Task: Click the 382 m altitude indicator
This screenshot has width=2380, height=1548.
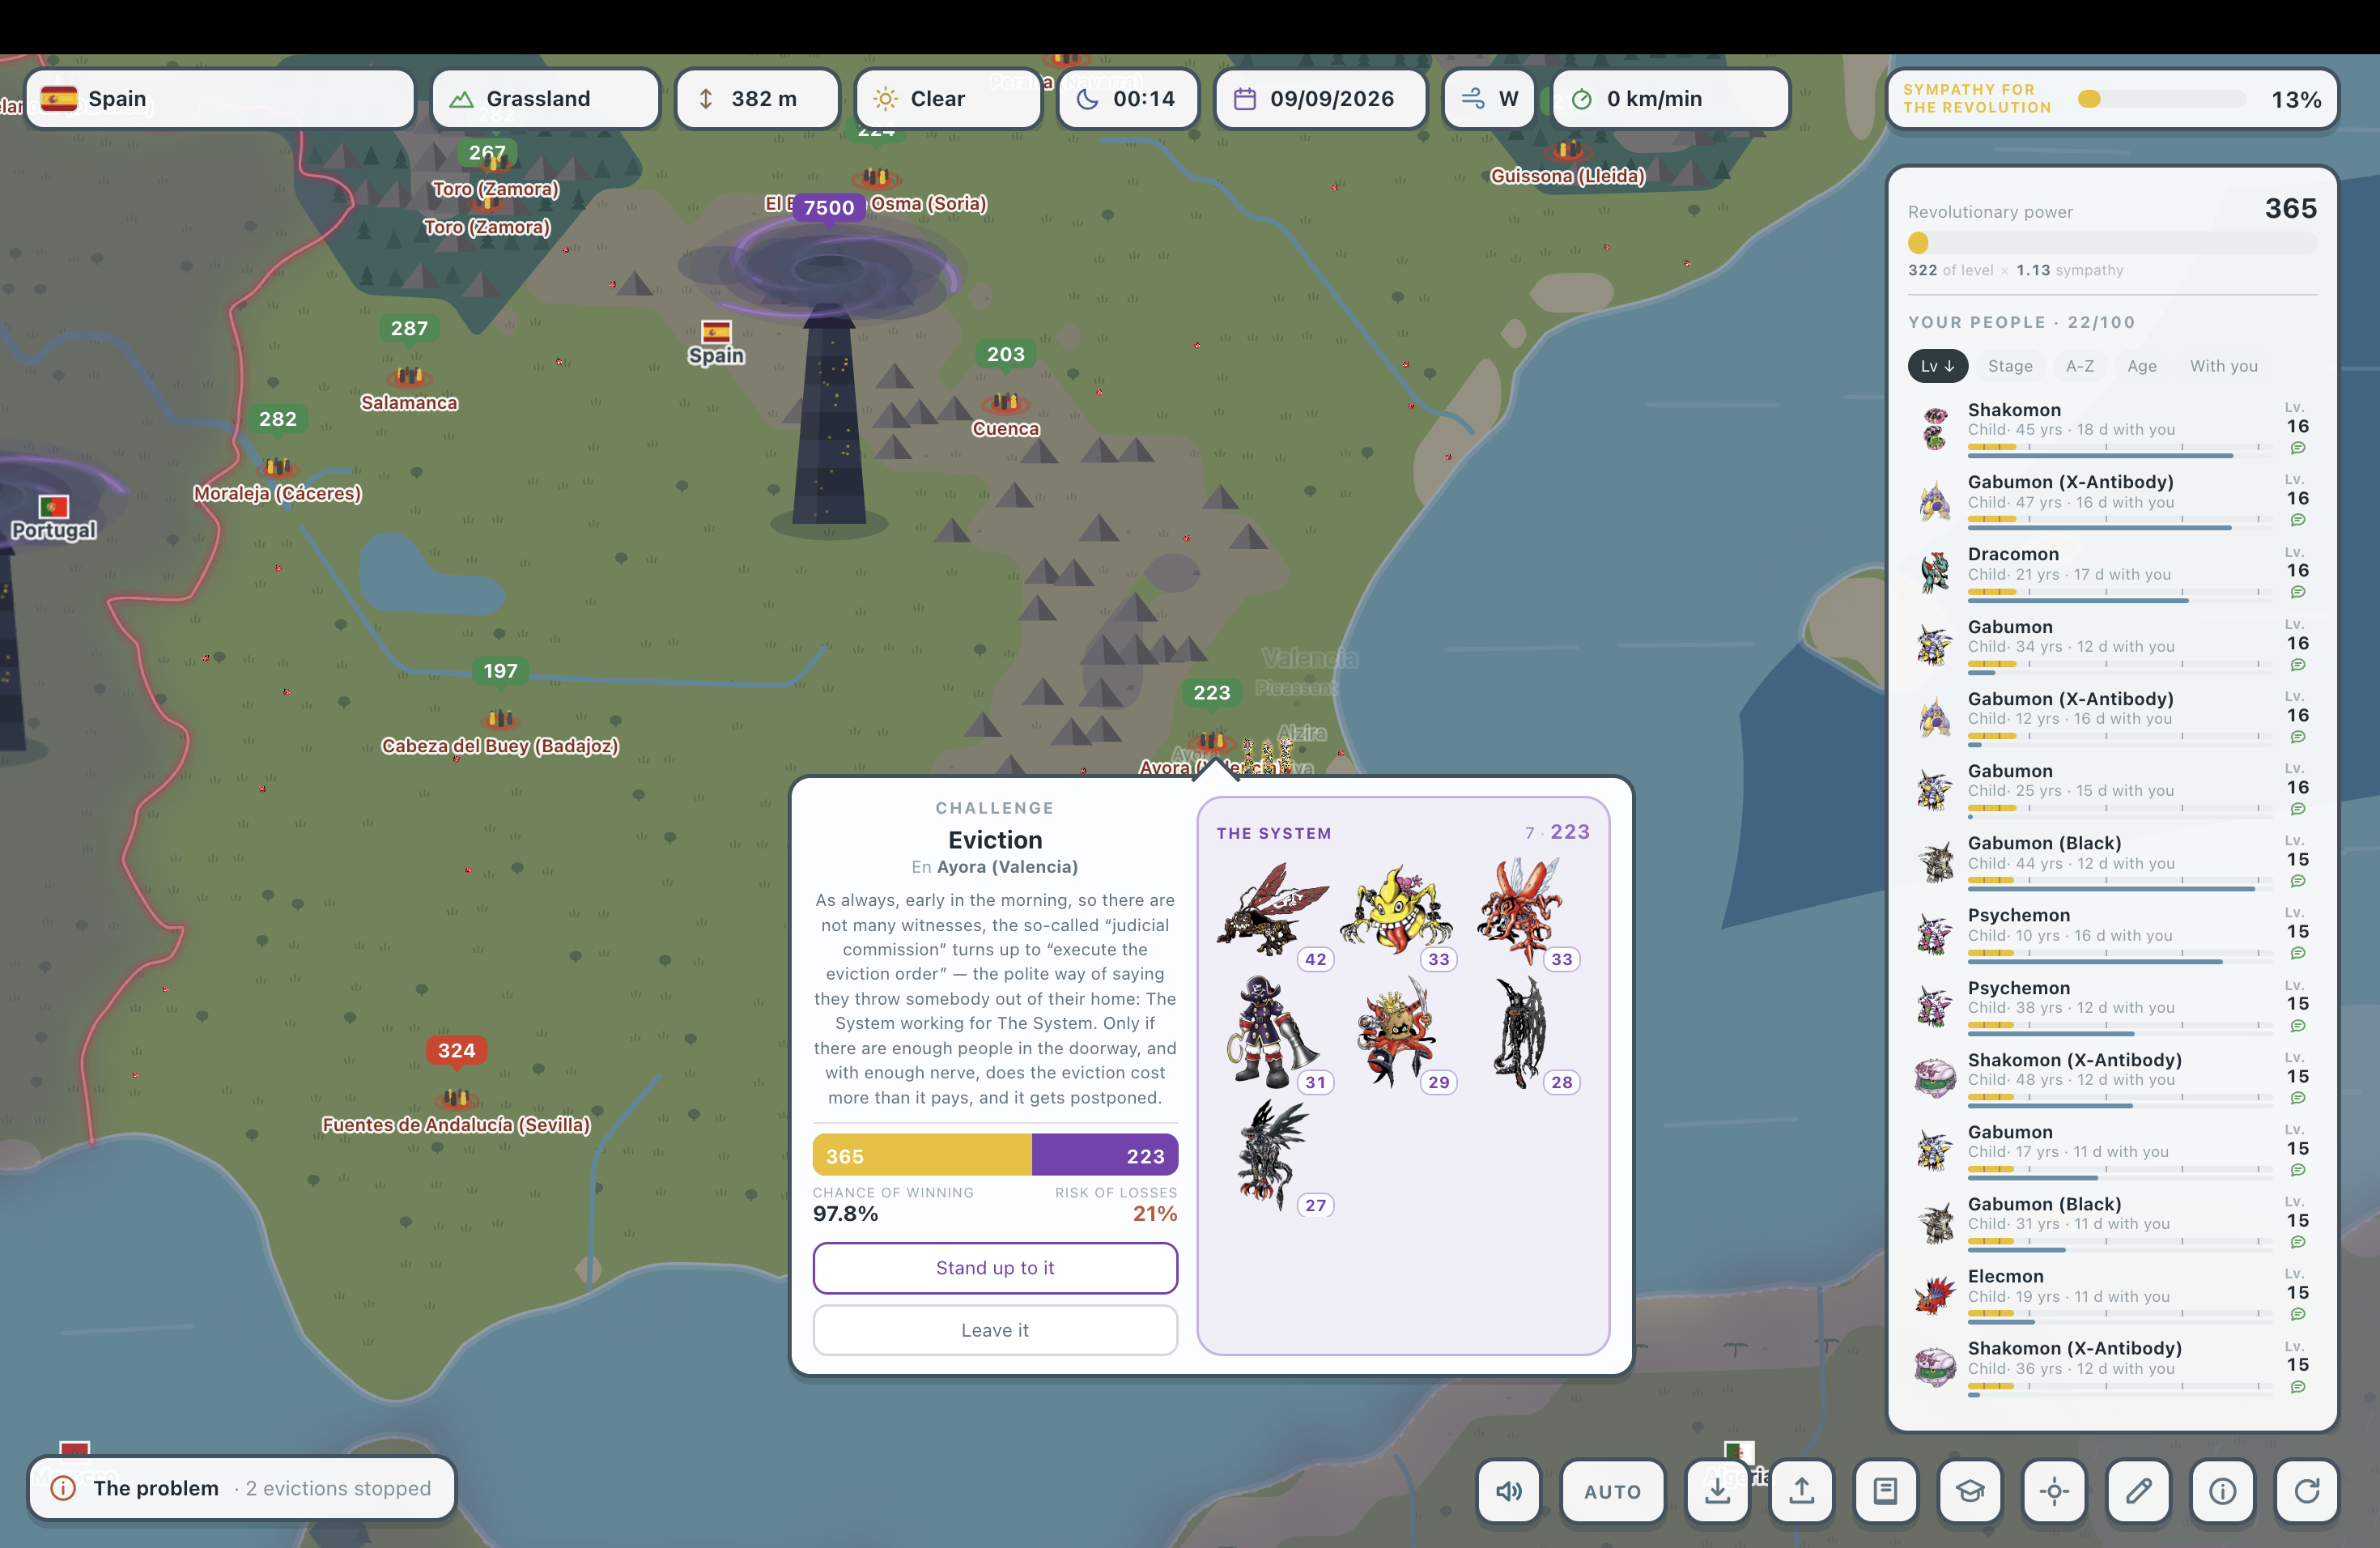Action: pos(757,98)
